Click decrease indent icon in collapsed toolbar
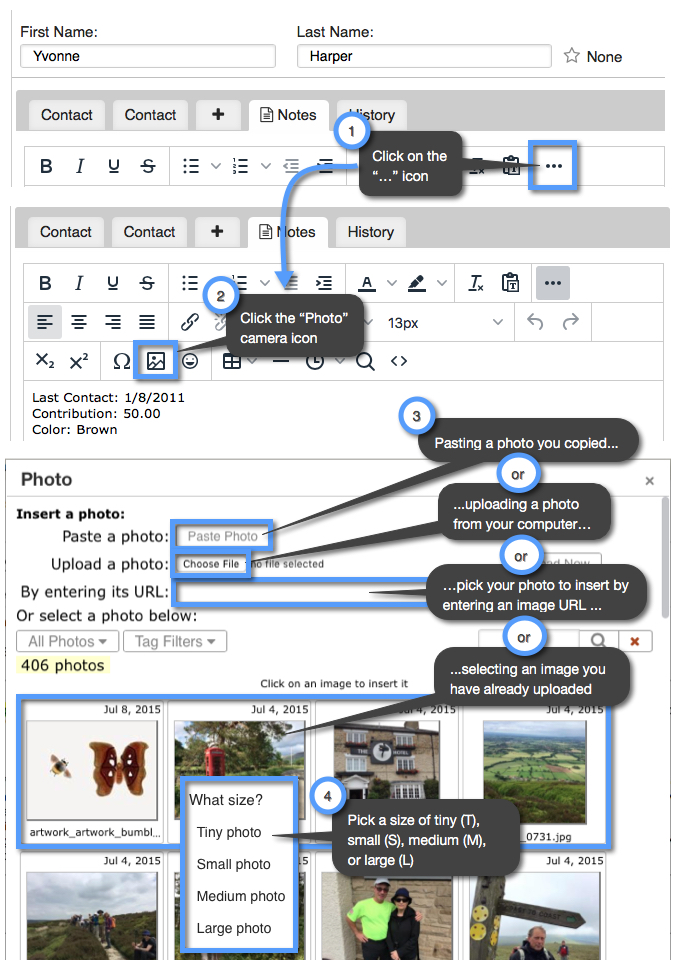The height and width of the screenshot is (960, 676). (291, 166)
